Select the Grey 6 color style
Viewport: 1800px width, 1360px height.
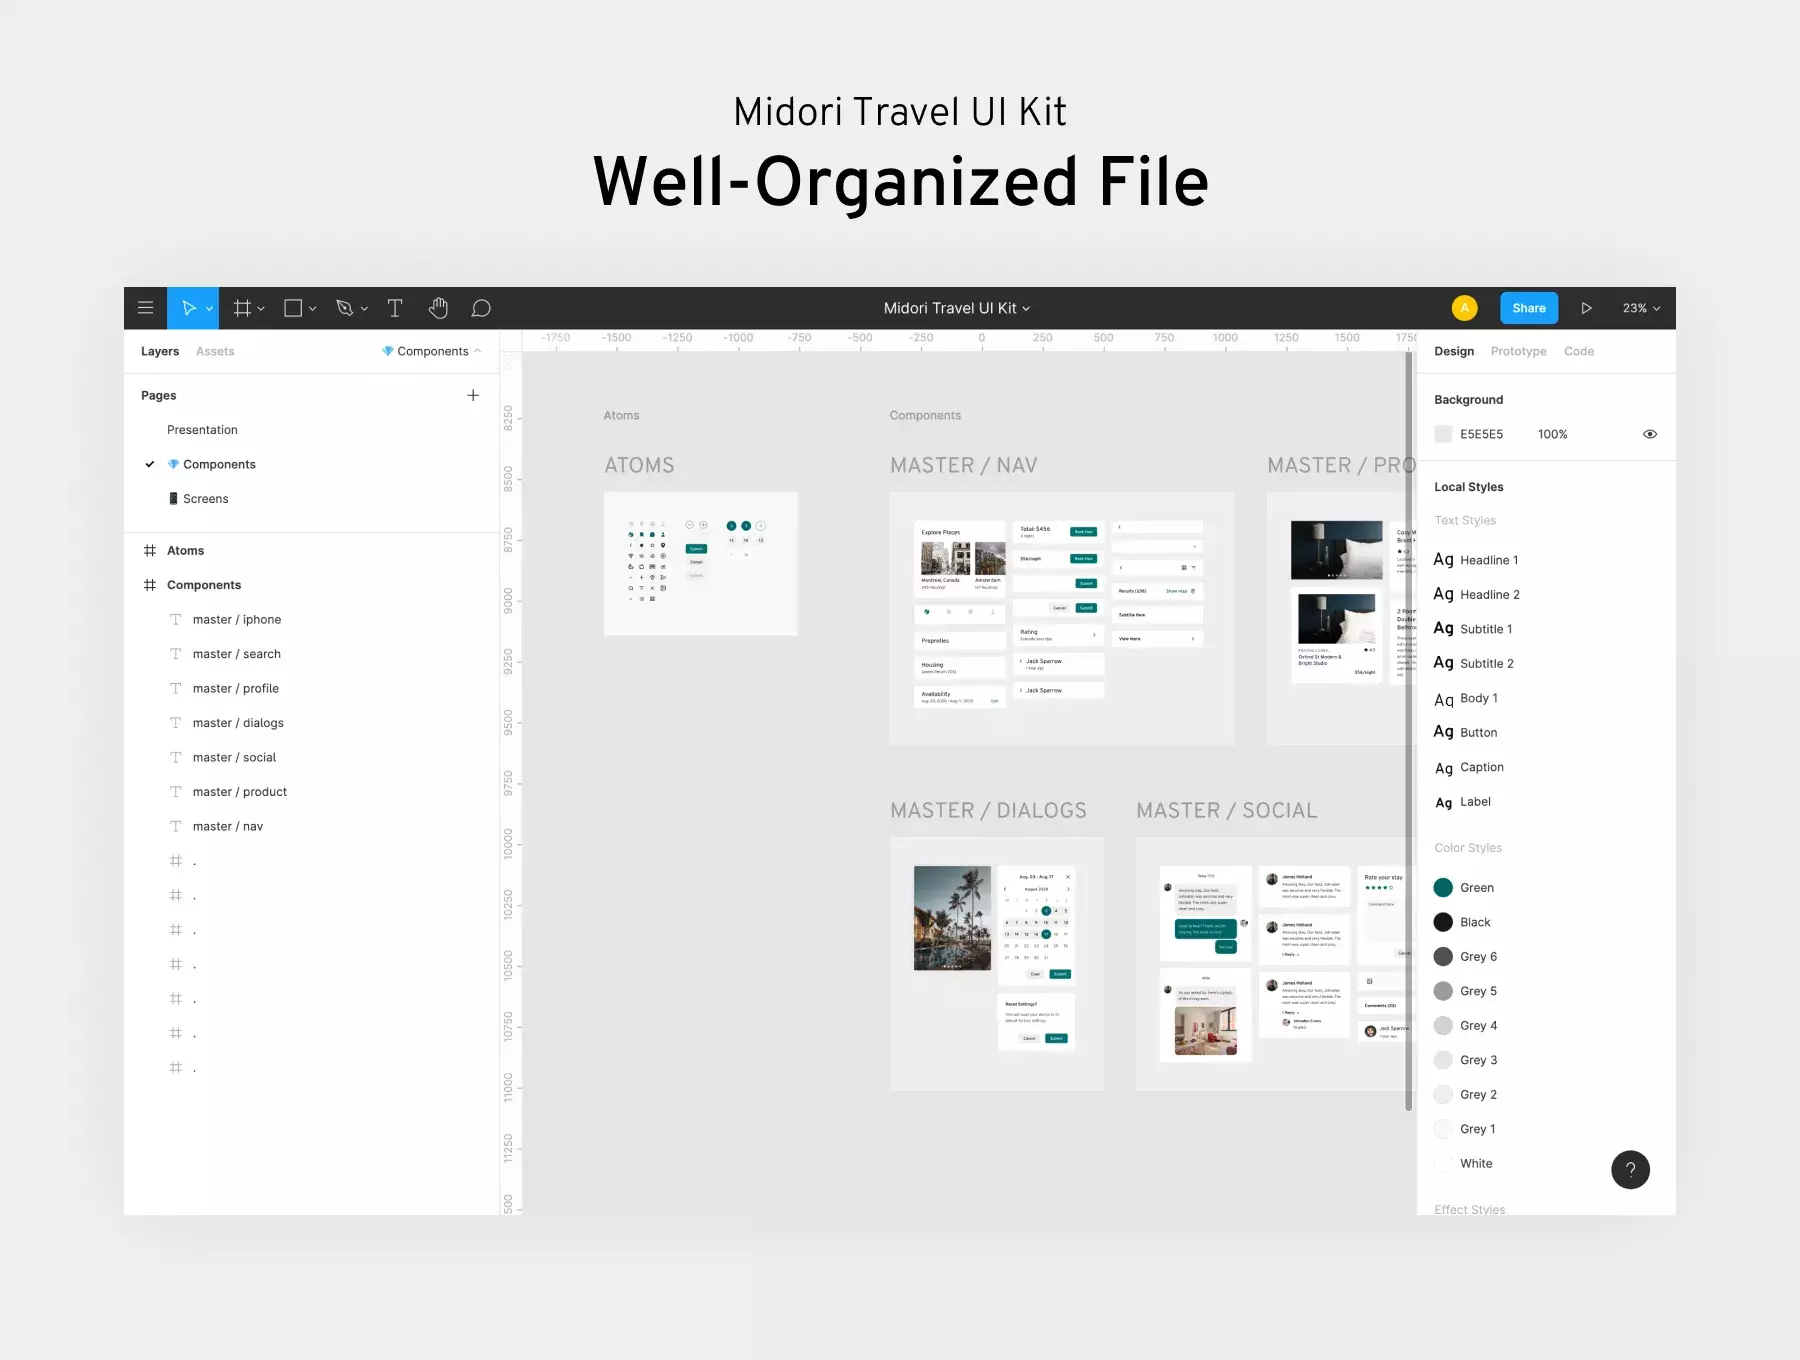tap(1465, 957)
